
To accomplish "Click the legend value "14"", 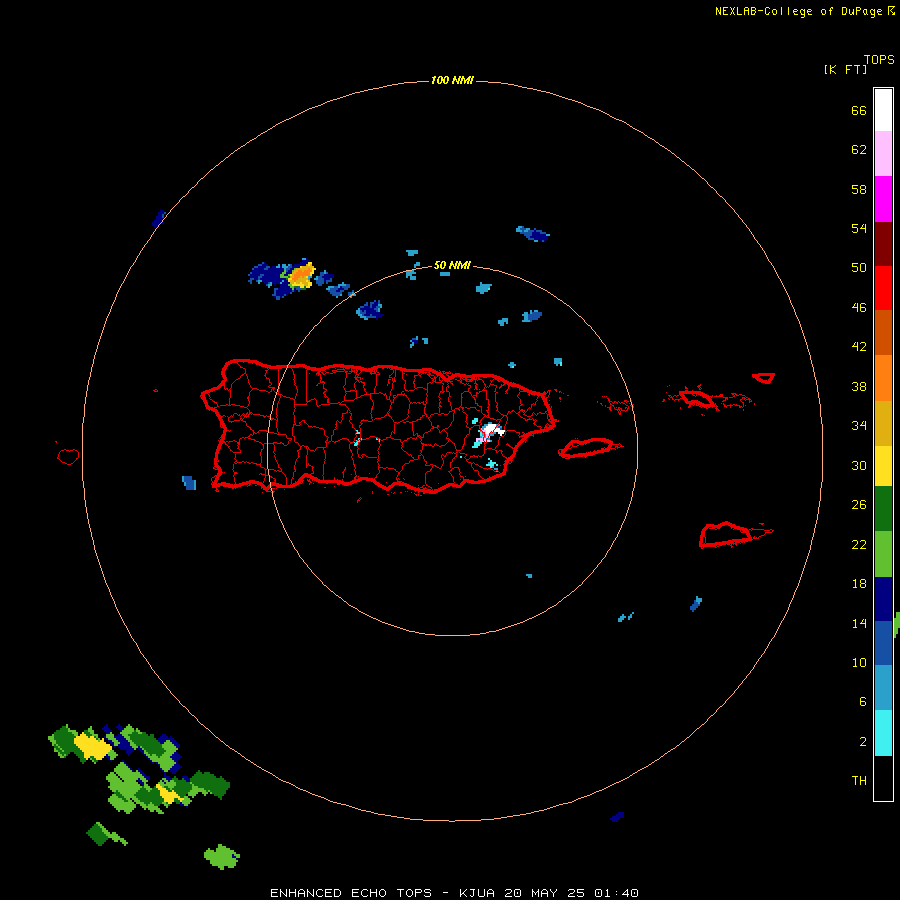I will [859, 623].
